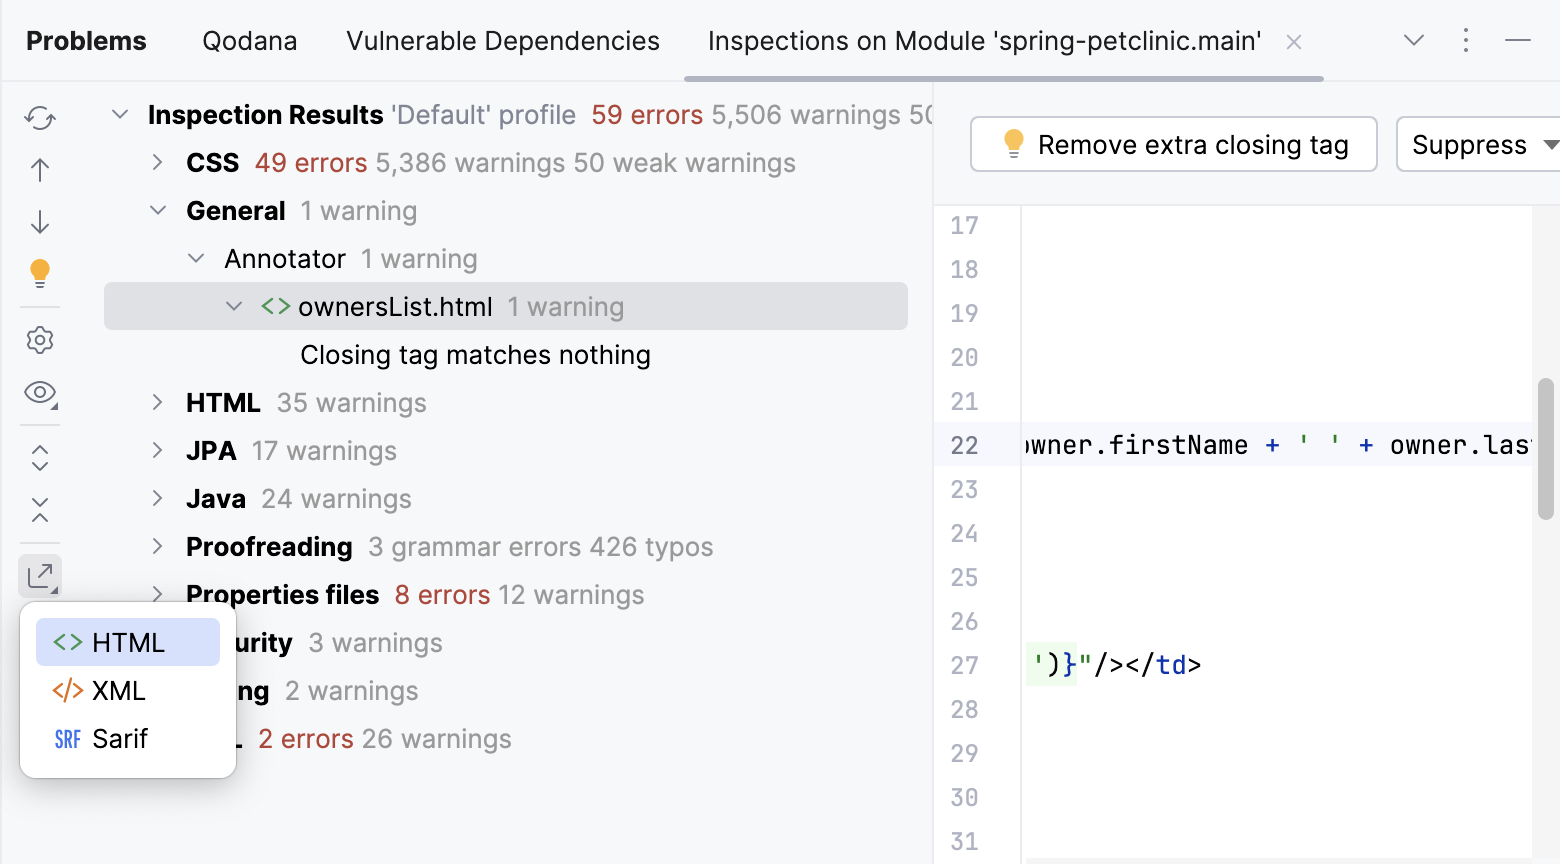Select the Closing tag matches nothing warning
This screenshot has width=1560, height=864.
(474, 354)
